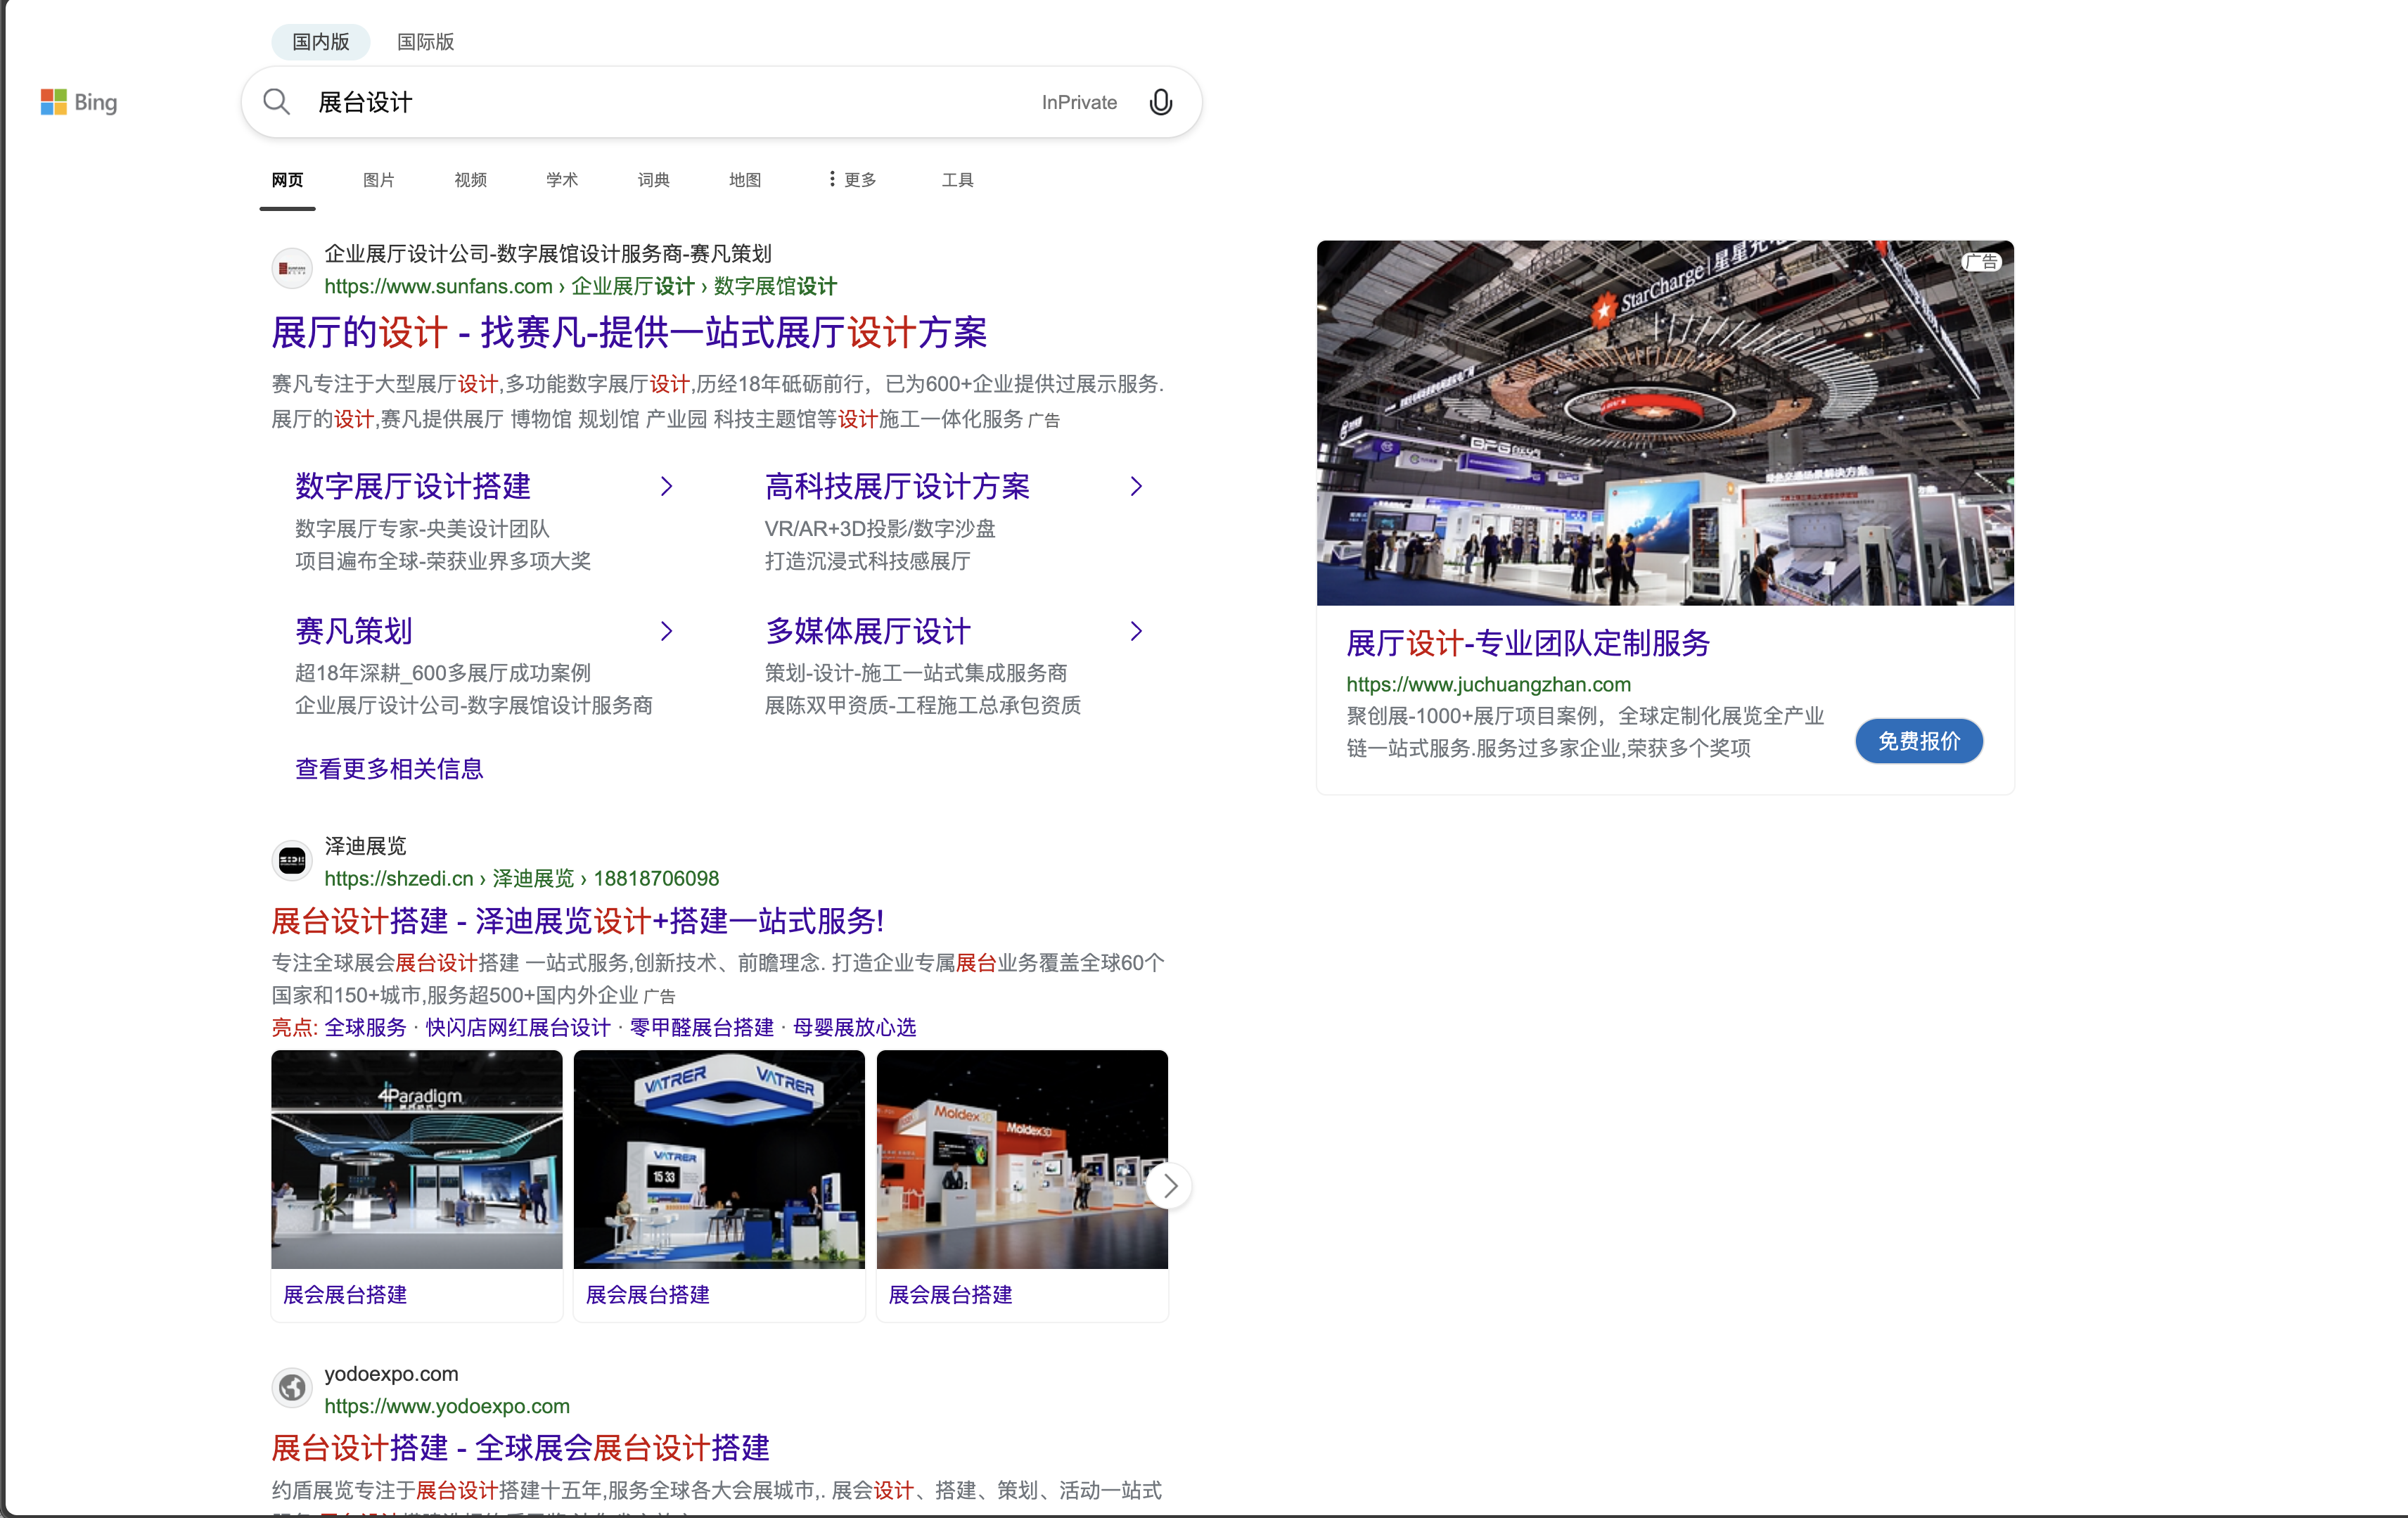The width and height of the screenshot is (2408, 1518).
Task: Click the Bing logo
Action: tap(79, 102)
